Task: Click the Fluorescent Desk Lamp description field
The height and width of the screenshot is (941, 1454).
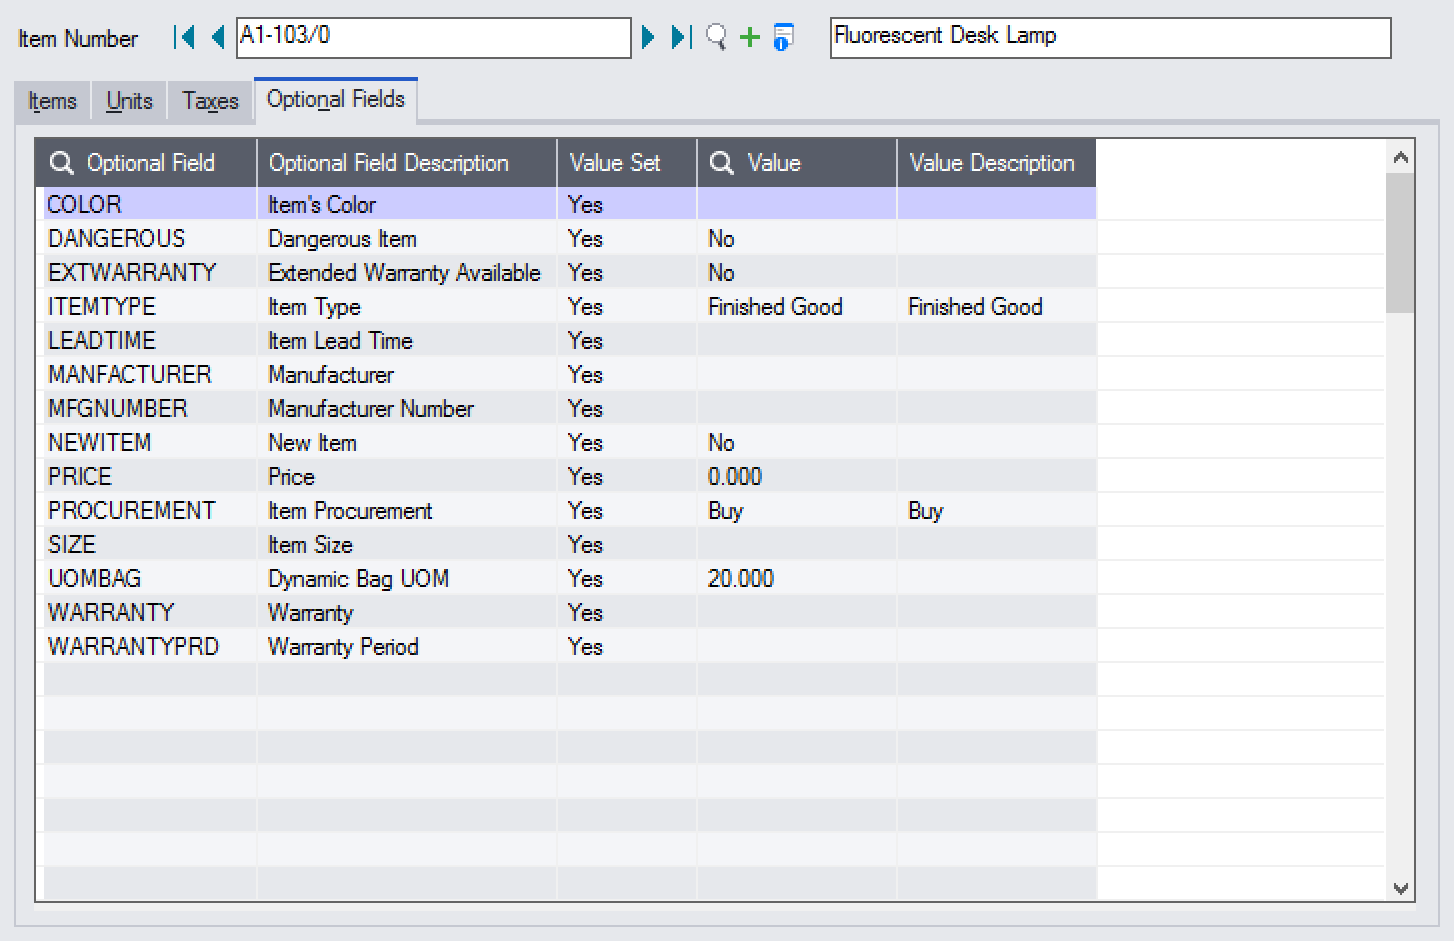Action: pos(1111,38)
